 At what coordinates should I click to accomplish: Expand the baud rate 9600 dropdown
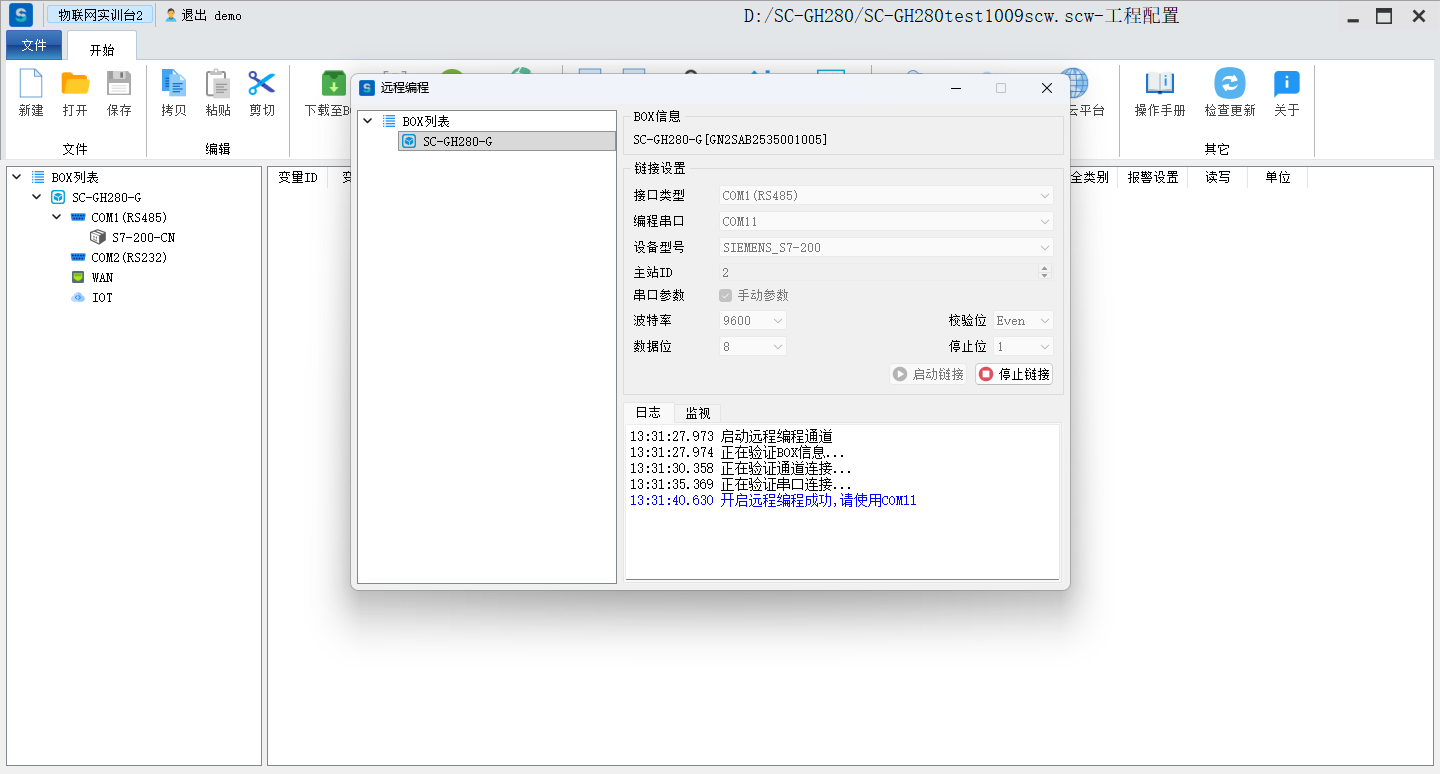[x=753, y=321]
